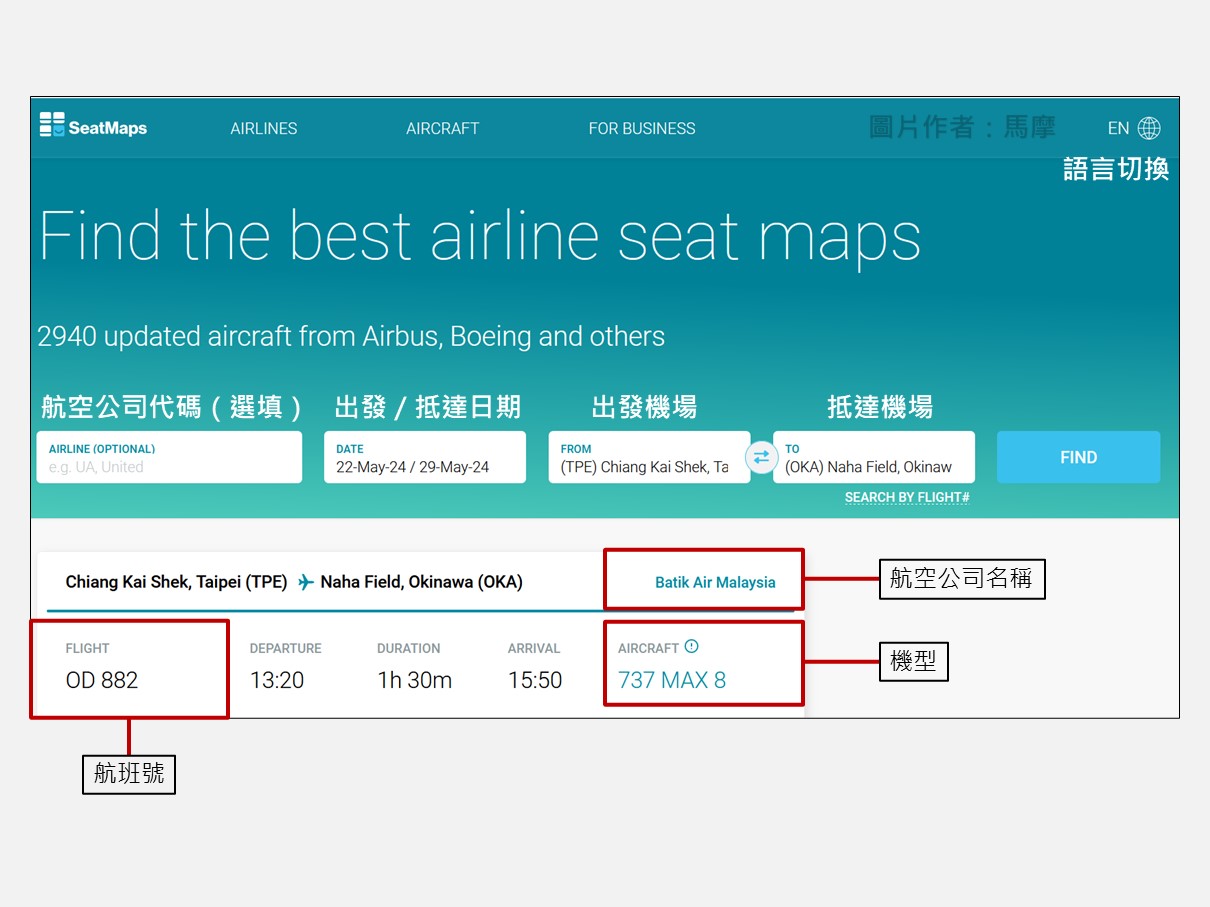Click the heading Find the best airline seat maps
Screen dimensions: 1210x907
click(x=480, y=236)
